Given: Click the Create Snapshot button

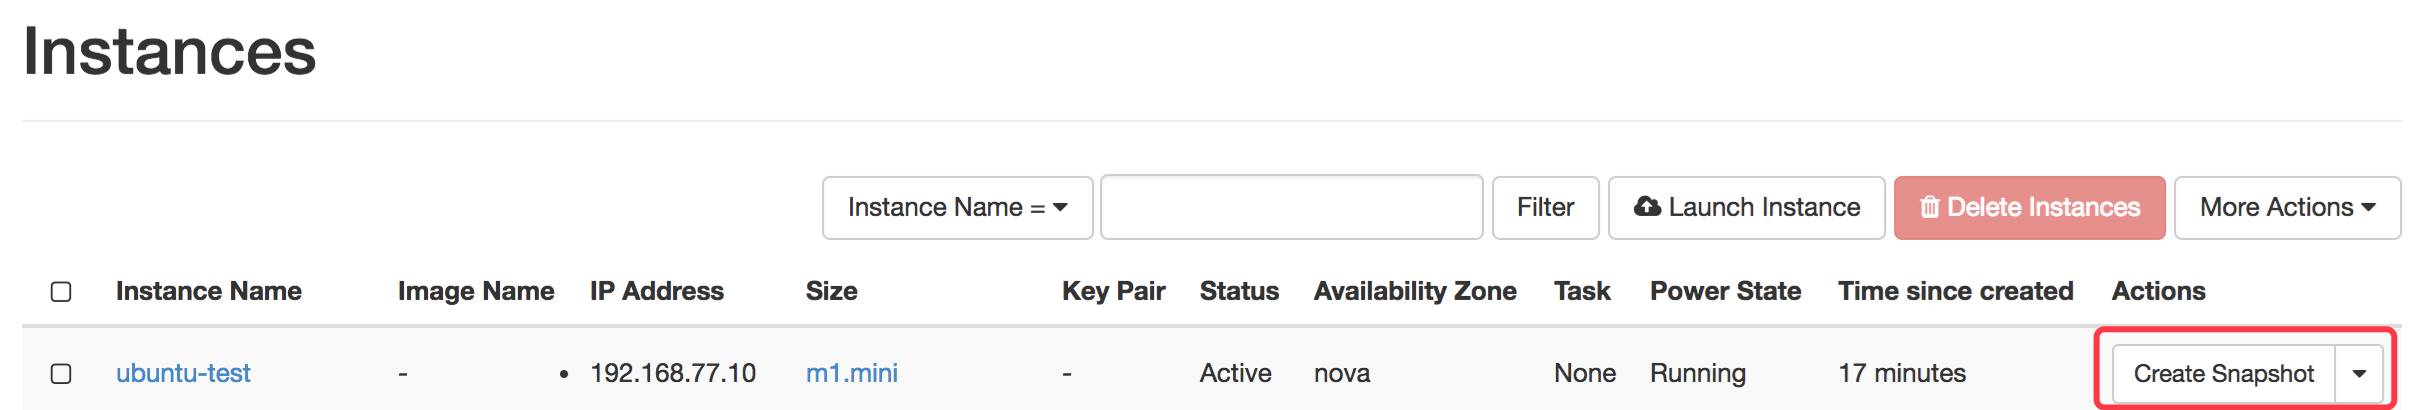Looking at the screenshot, I should tap(2223, 373).
